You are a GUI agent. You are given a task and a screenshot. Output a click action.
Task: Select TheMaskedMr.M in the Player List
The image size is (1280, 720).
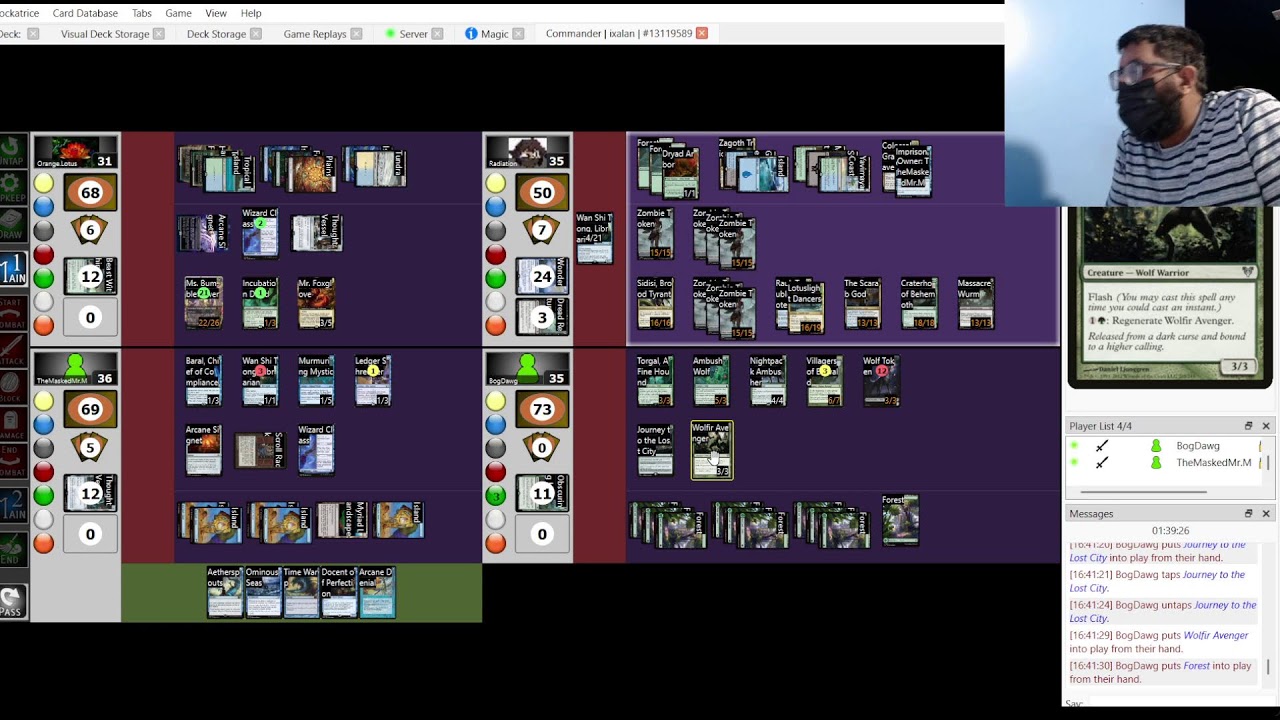point(1213,463)
